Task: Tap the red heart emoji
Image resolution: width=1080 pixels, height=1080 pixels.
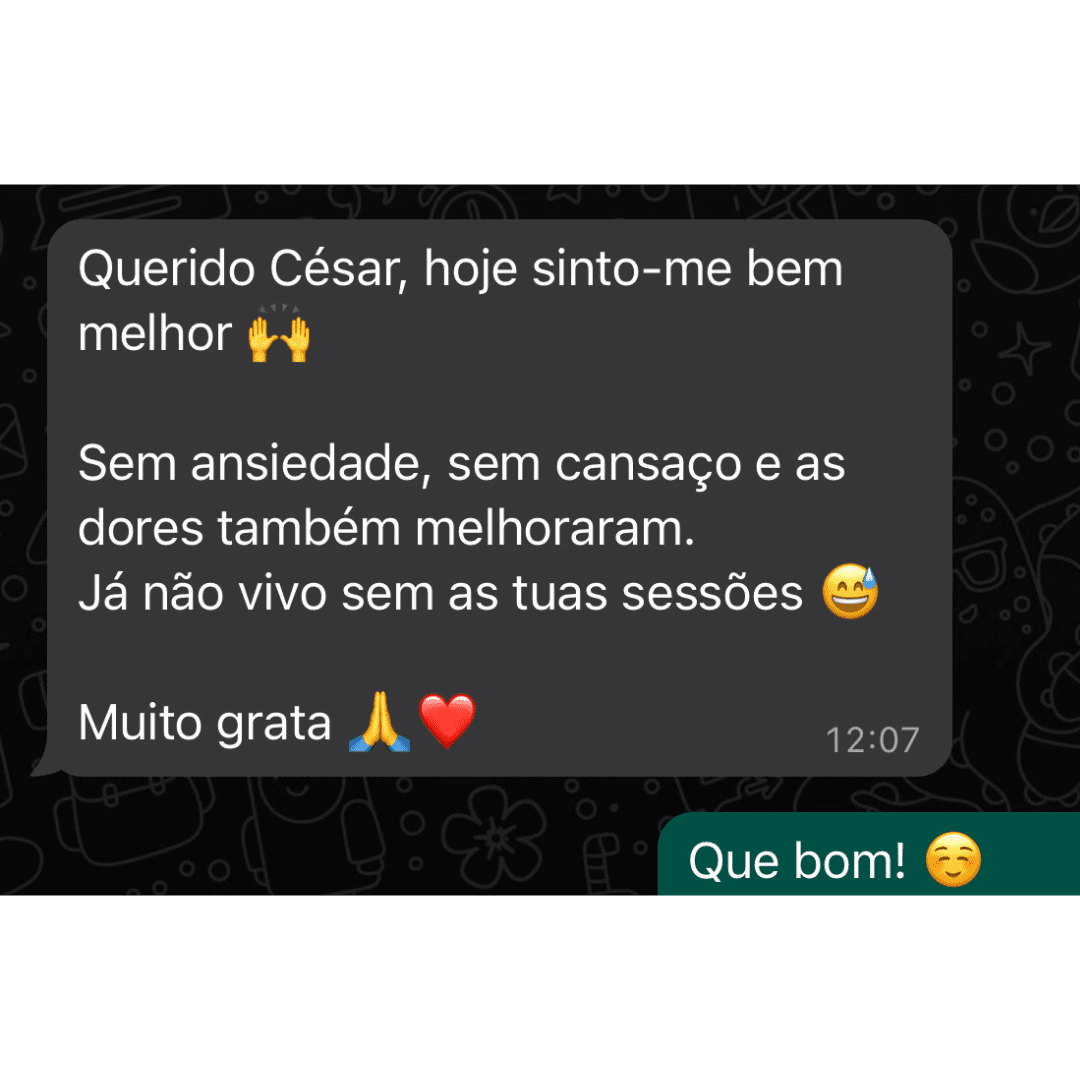Action: coord(447,721)
